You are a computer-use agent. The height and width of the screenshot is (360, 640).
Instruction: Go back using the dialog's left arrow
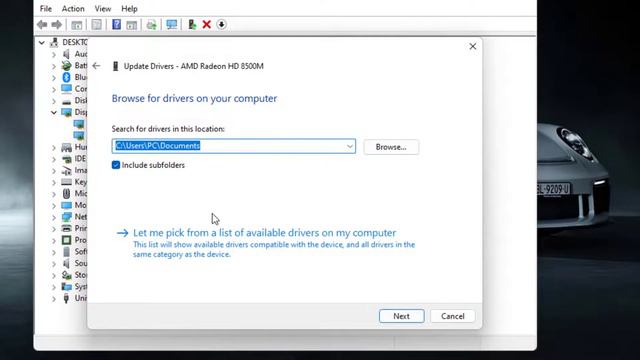(96, 66)
